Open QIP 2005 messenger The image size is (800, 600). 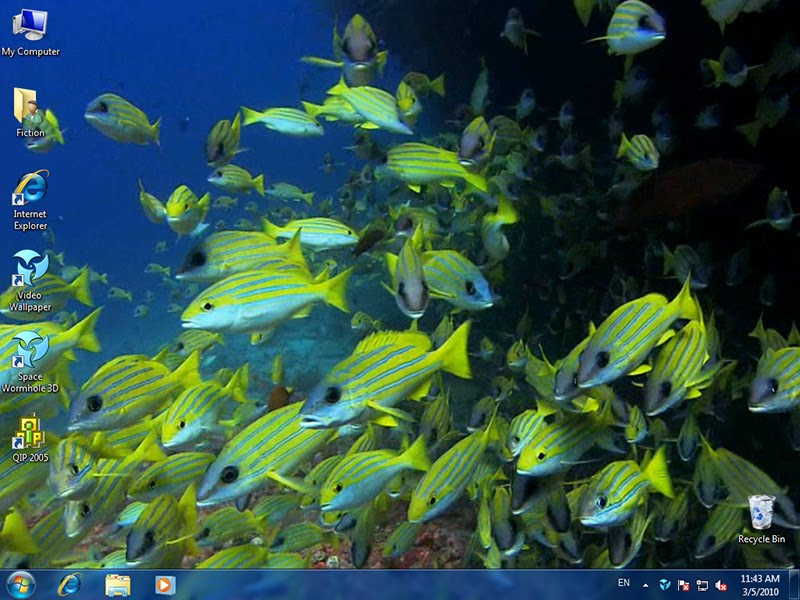pyautogui.click(x=31, y=437)
